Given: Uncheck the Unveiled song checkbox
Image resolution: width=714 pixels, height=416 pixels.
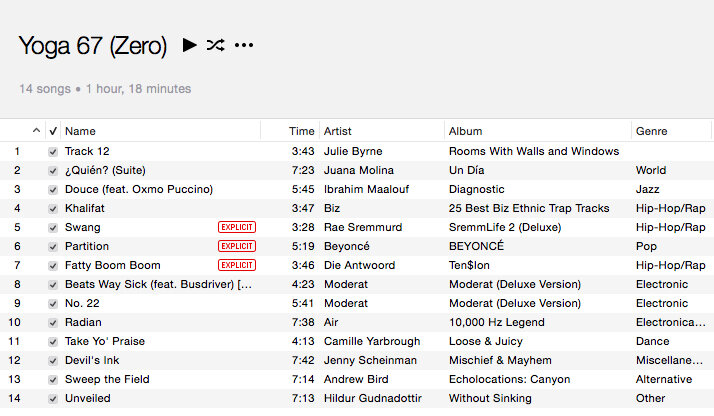Looking at the screenshot, I should tap(53, 399).
